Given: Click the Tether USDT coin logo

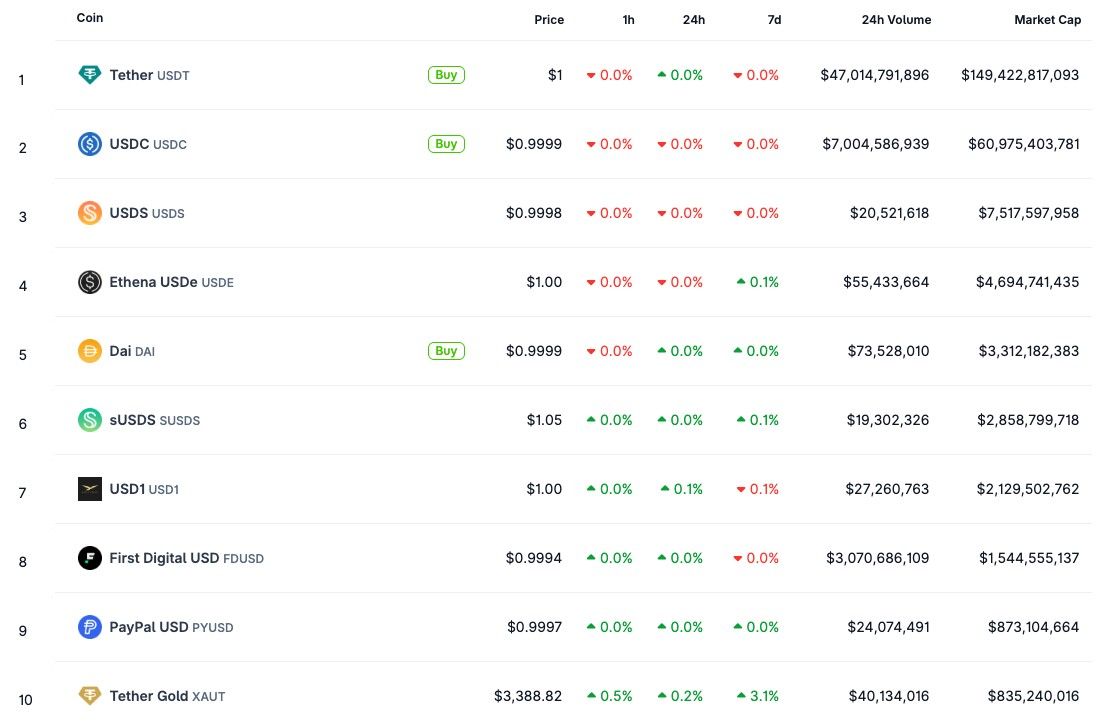Looking at the screenshot, I should (x=90, y=75).
